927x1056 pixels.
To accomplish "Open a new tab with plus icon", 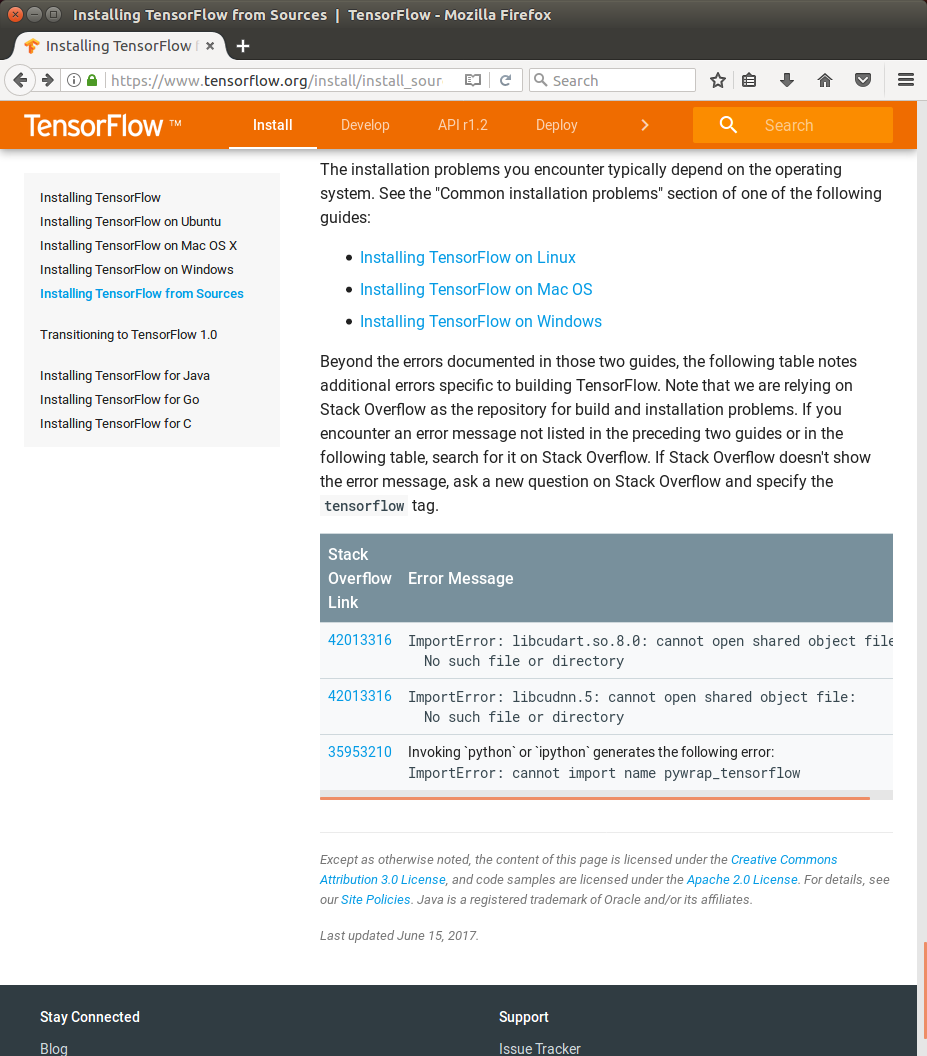I will pos(243,46).
